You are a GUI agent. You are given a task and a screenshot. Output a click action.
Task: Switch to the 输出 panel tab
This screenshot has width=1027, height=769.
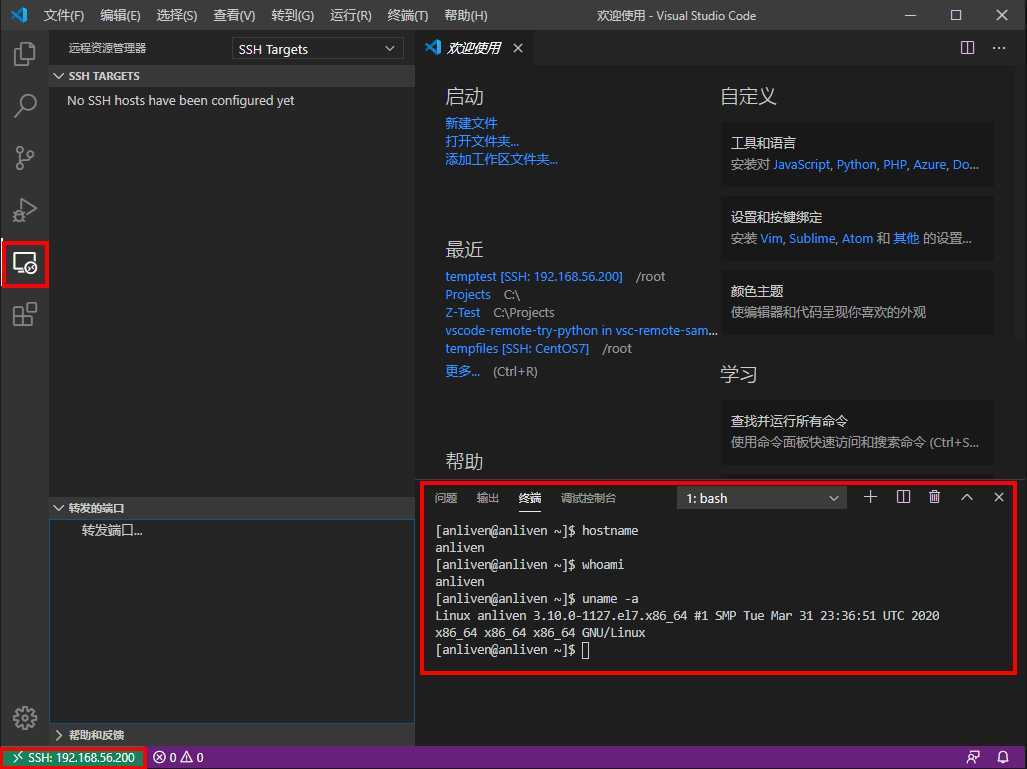coord(488,498)
